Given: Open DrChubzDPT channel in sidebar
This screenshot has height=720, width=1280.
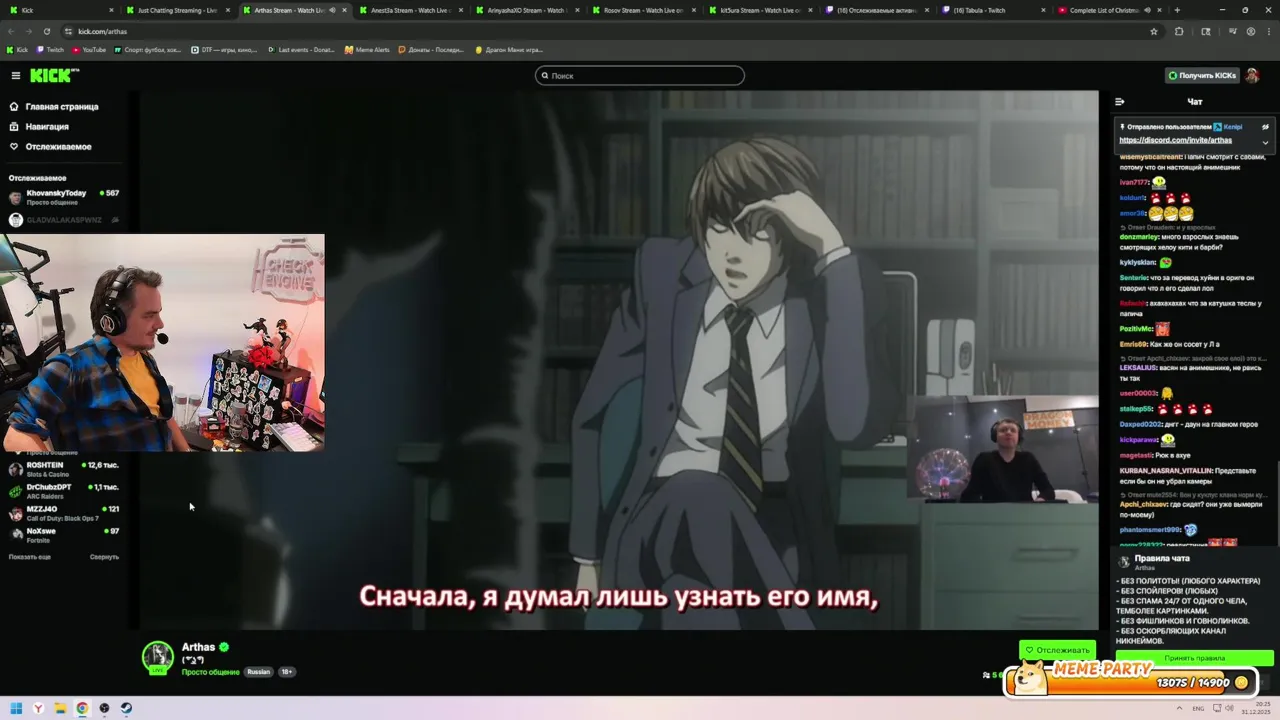Looking at the screenshot, I should (64, 491).
